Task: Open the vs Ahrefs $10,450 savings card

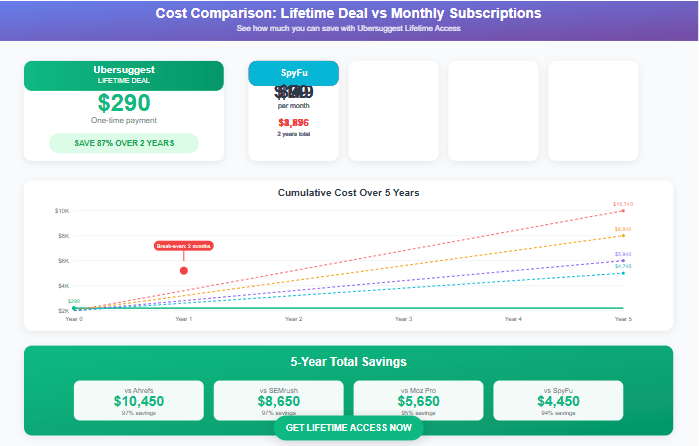Action: [x=139, y=399]
